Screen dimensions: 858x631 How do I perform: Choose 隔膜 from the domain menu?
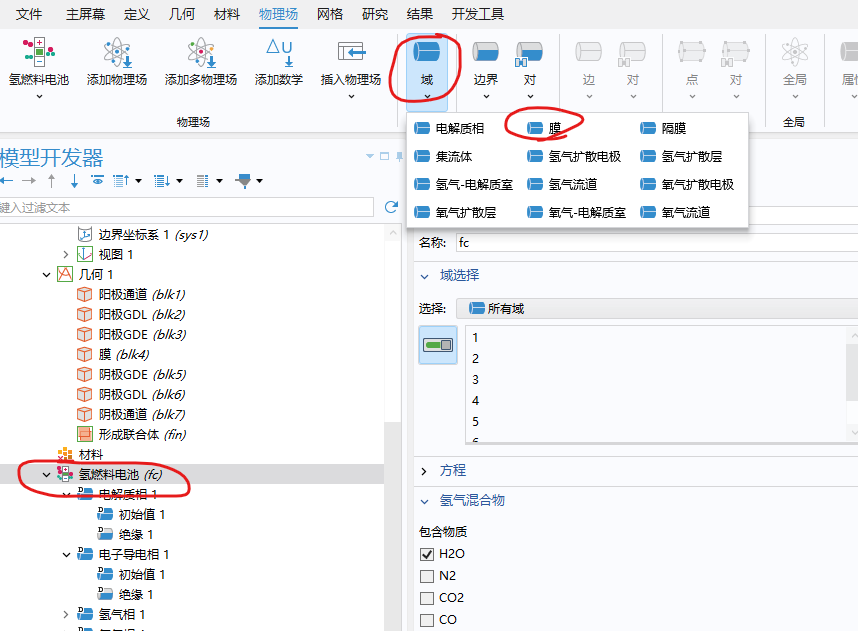click(x=663, y=129)
